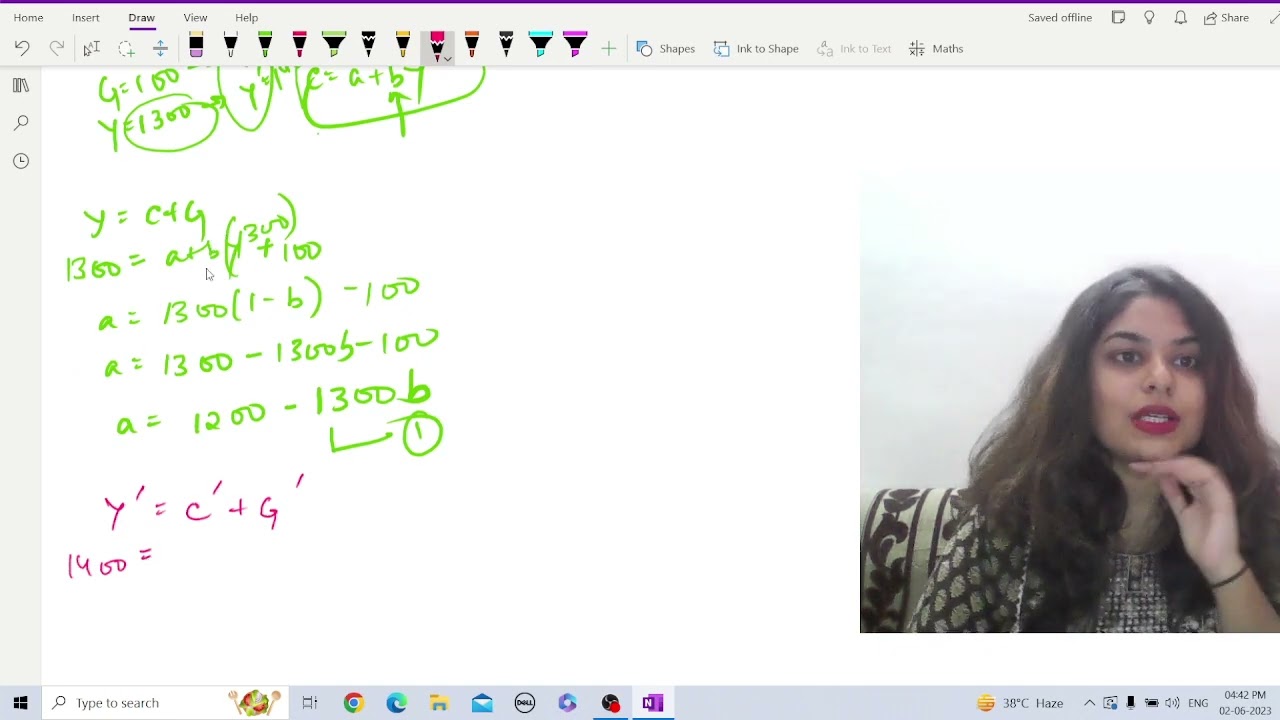Open the sidebar Search icon
This screenshot has width=1280, height=720.
[21, 123]
